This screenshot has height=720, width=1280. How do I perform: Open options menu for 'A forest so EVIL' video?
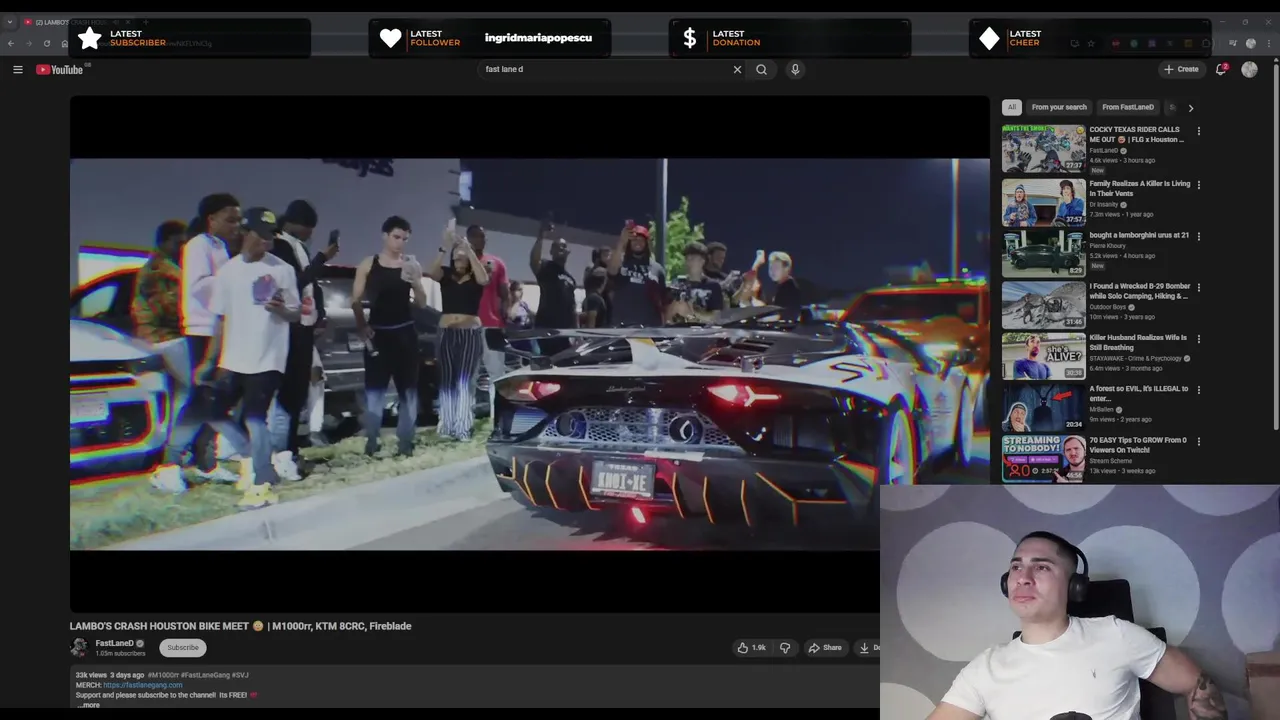click(x=1198, y=390)
